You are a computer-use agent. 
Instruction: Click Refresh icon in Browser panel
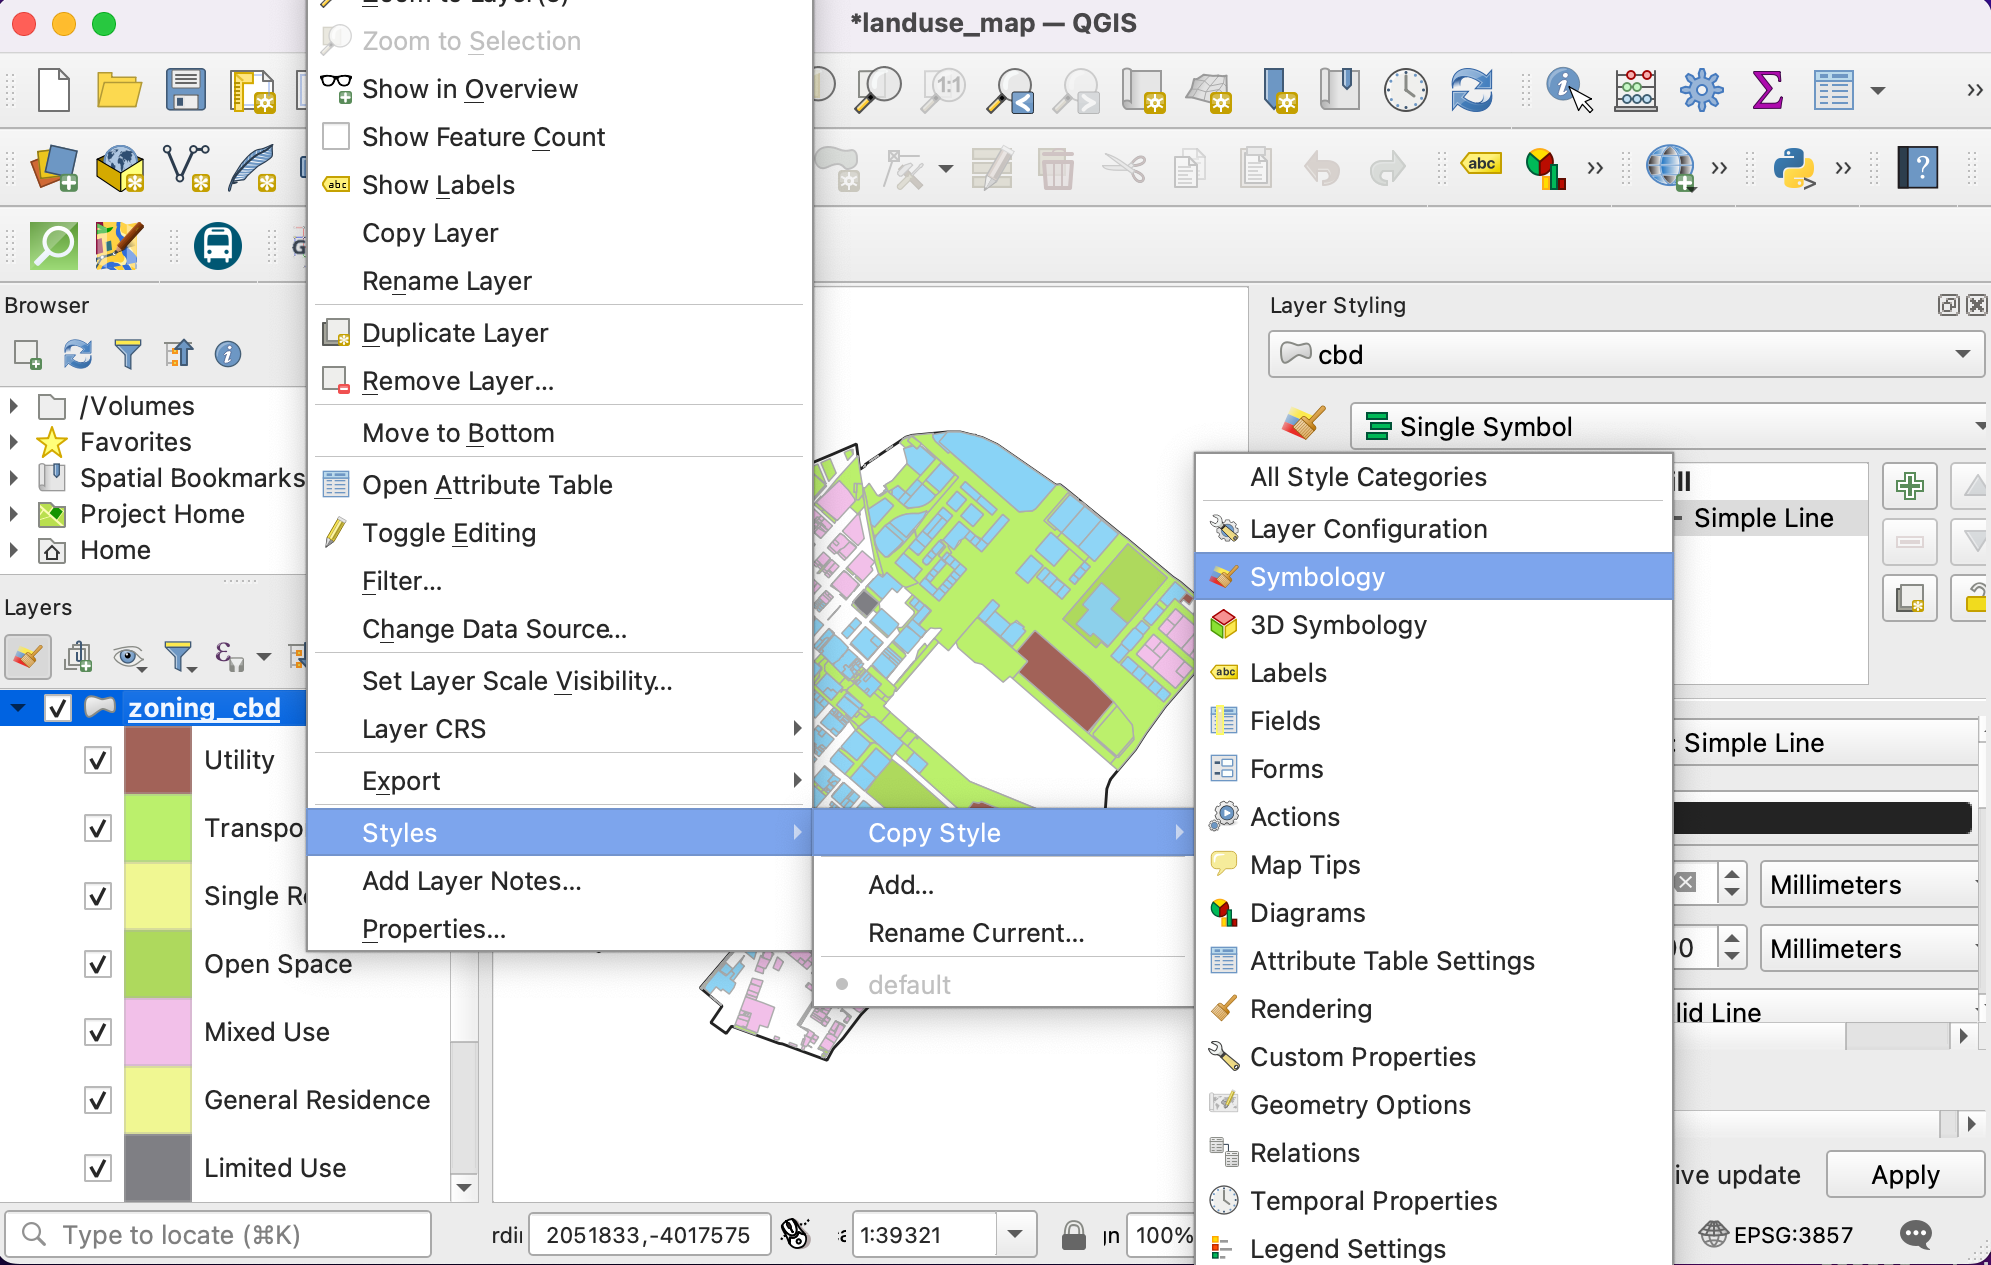coord(77,354)
